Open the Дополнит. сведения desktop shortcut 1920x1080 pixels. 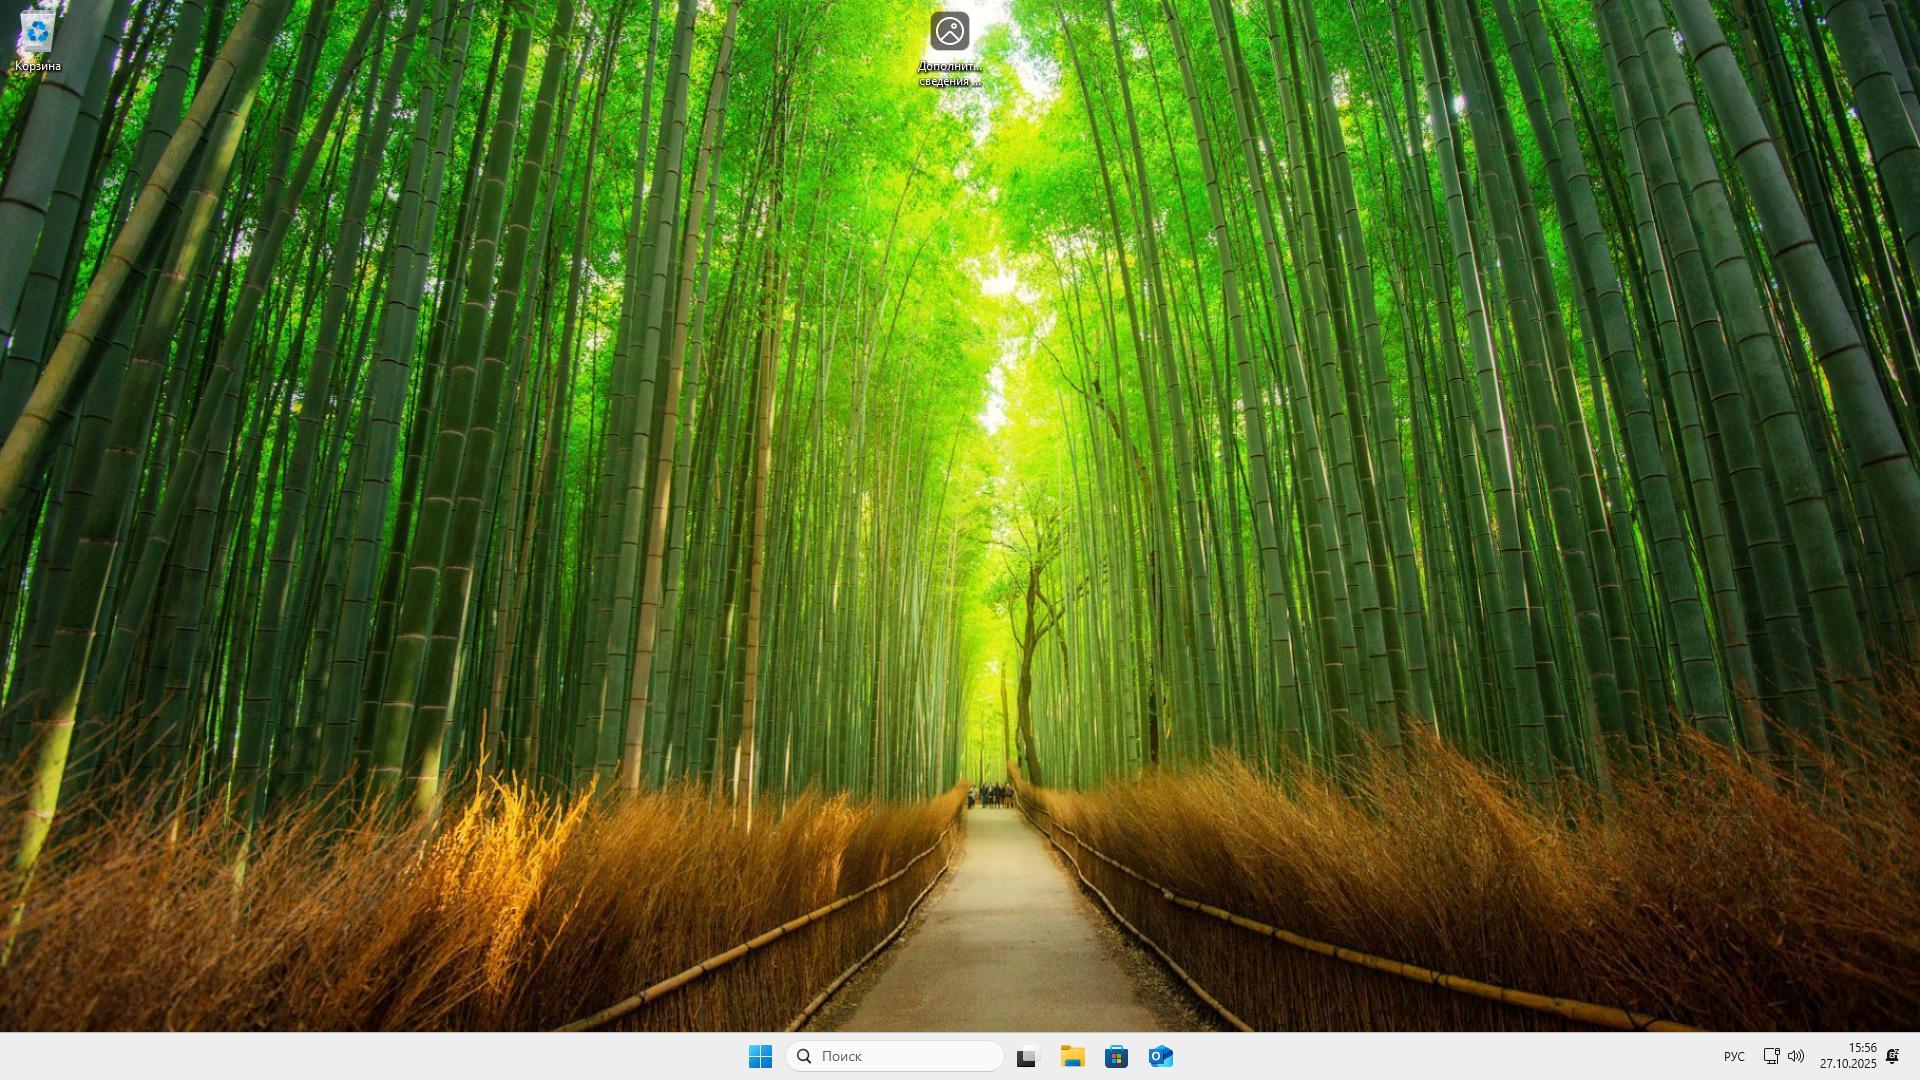pos(949,31)
